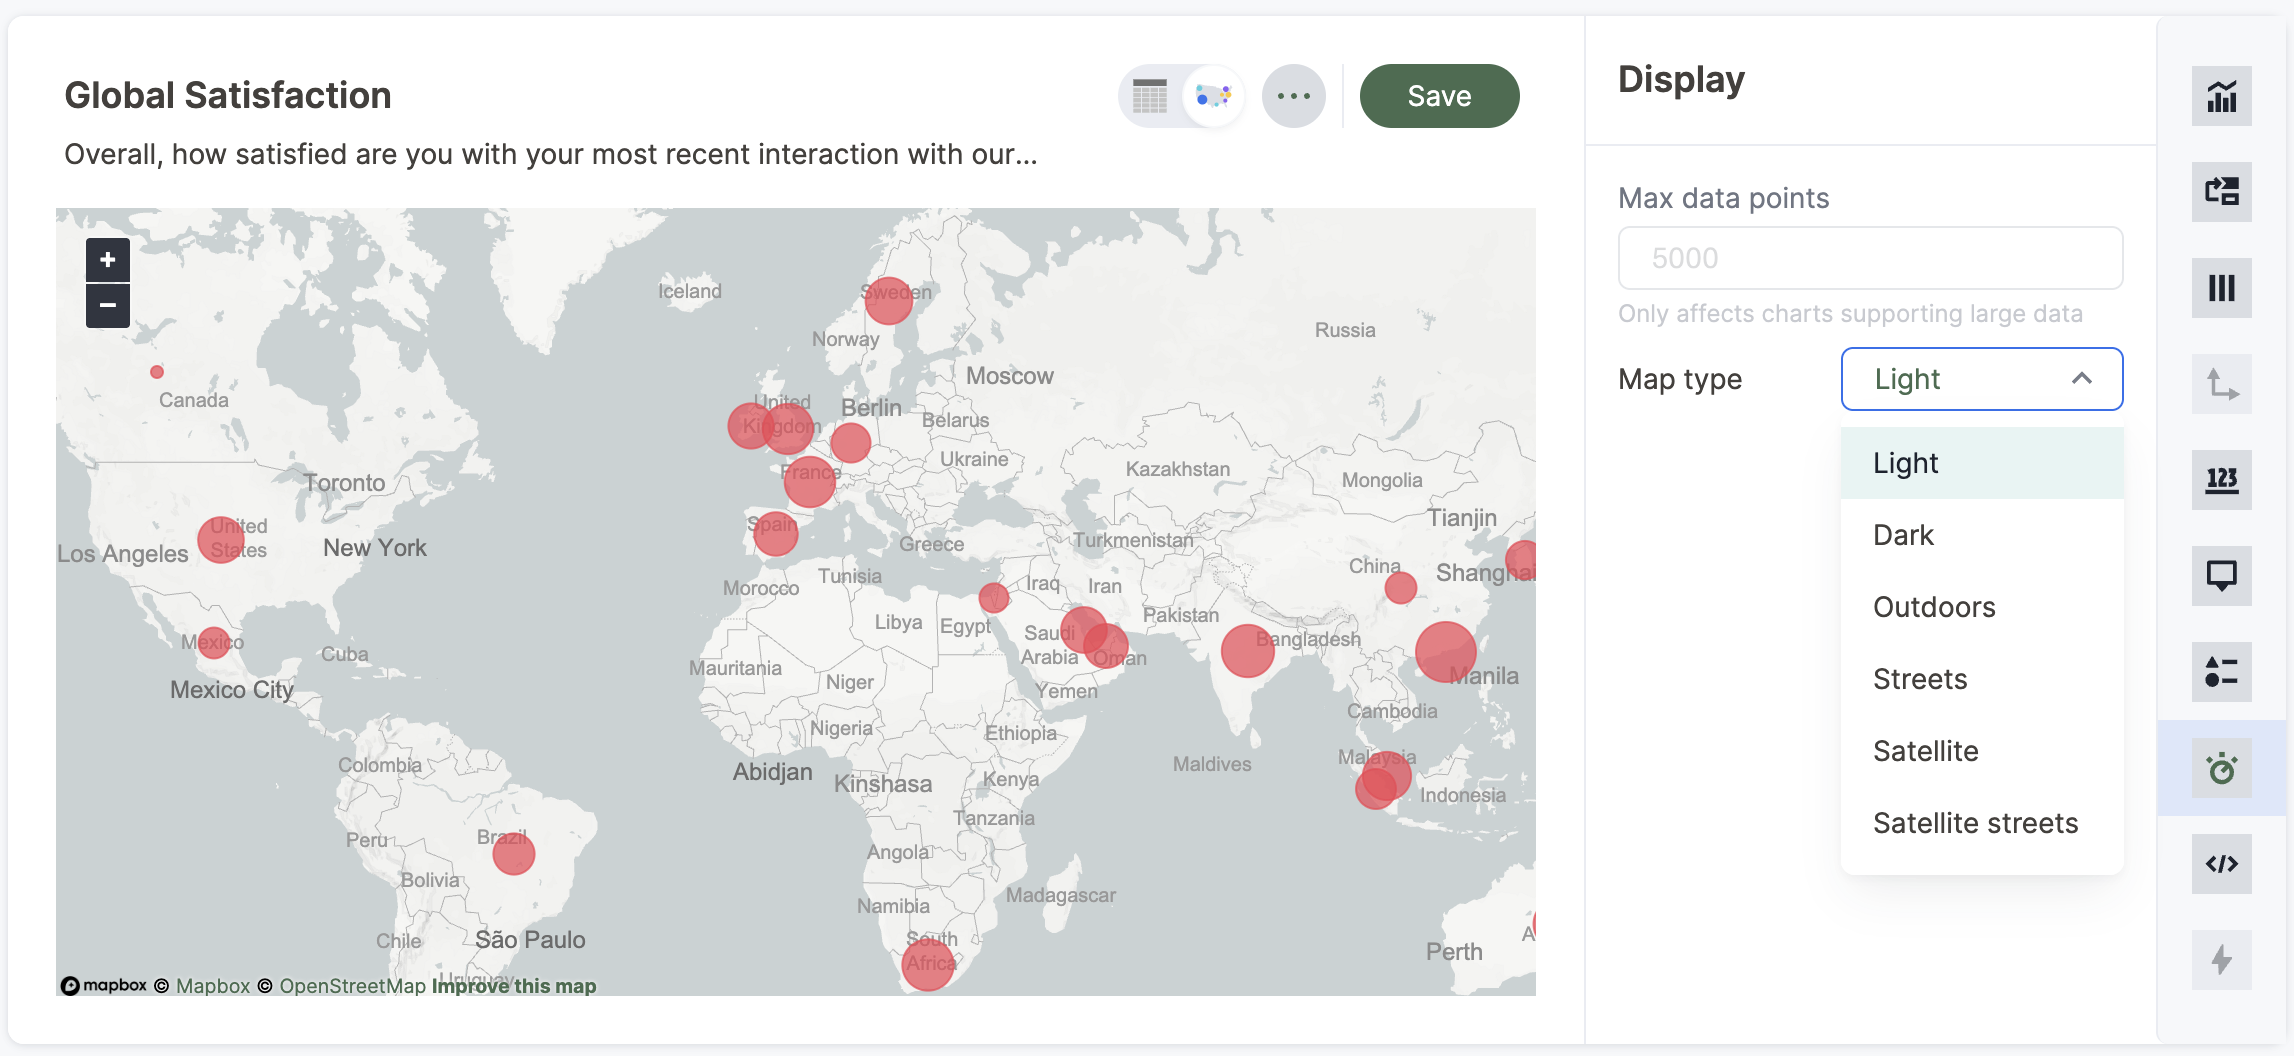Switch to table view
This screenshot has width=2294, height=1056.
(x=1150, y=96)
